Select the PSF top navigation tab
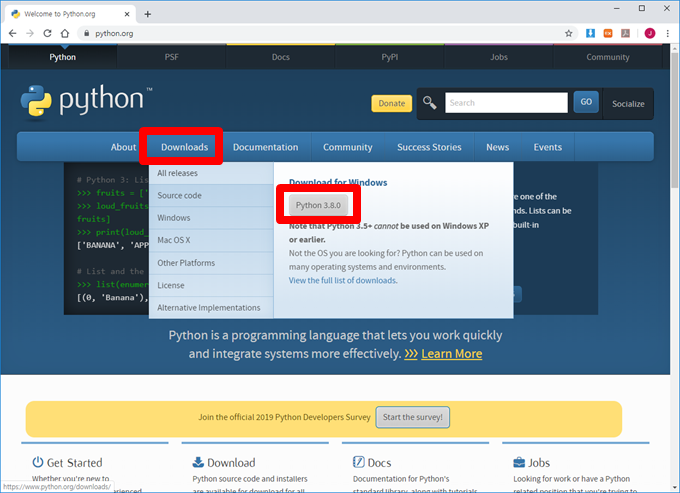 pyautogui.click(x=171, y=57)
